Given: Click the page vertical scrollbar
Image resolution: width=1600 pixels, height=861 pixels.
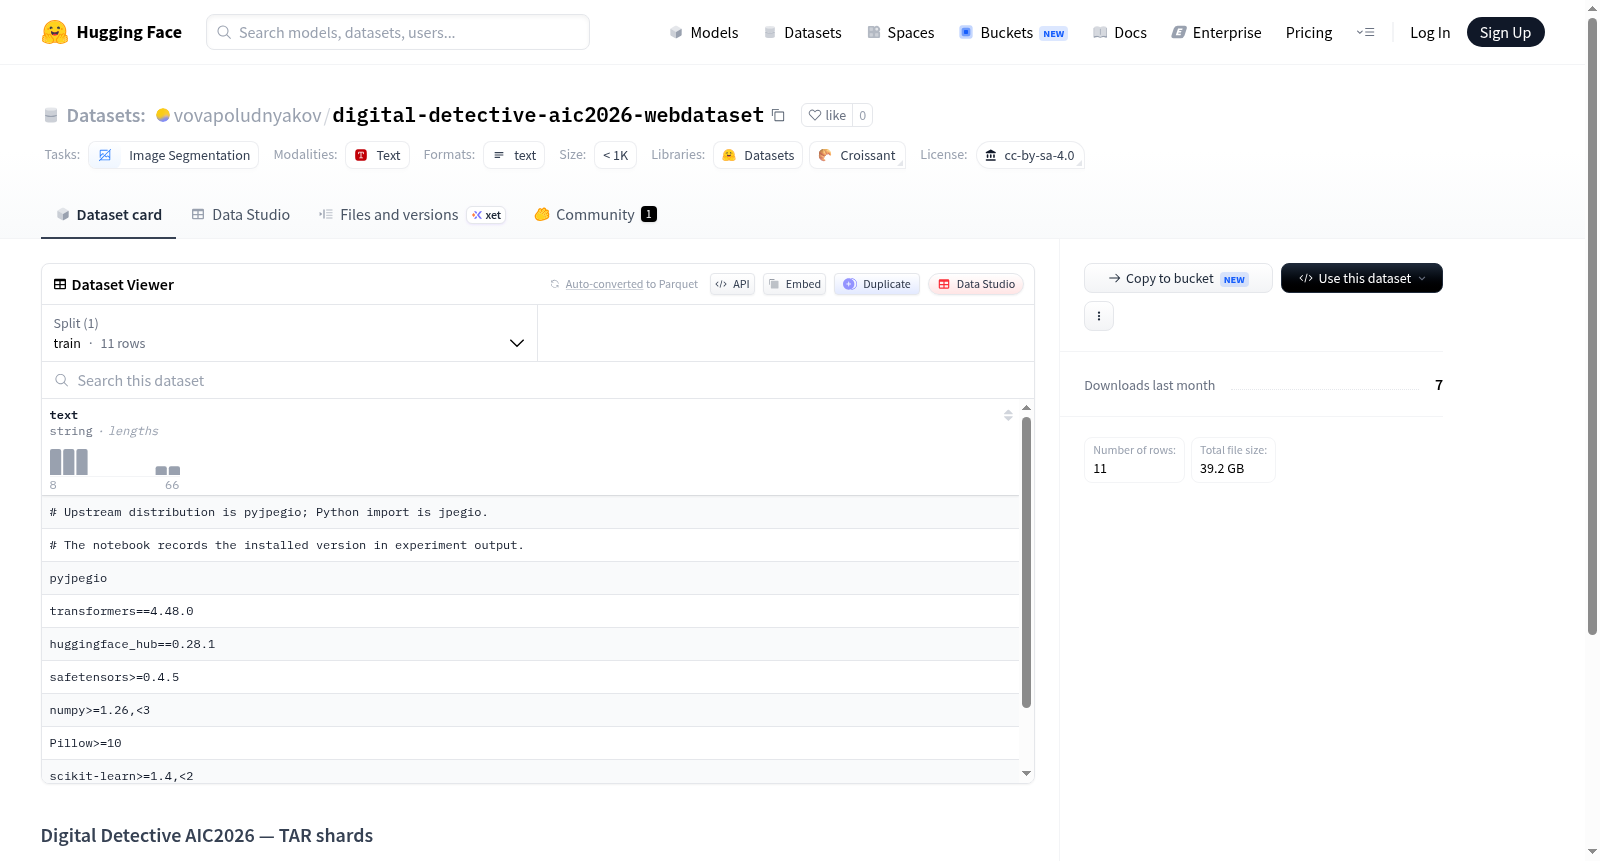Looking at the screenshot, I should point(1592,326).
